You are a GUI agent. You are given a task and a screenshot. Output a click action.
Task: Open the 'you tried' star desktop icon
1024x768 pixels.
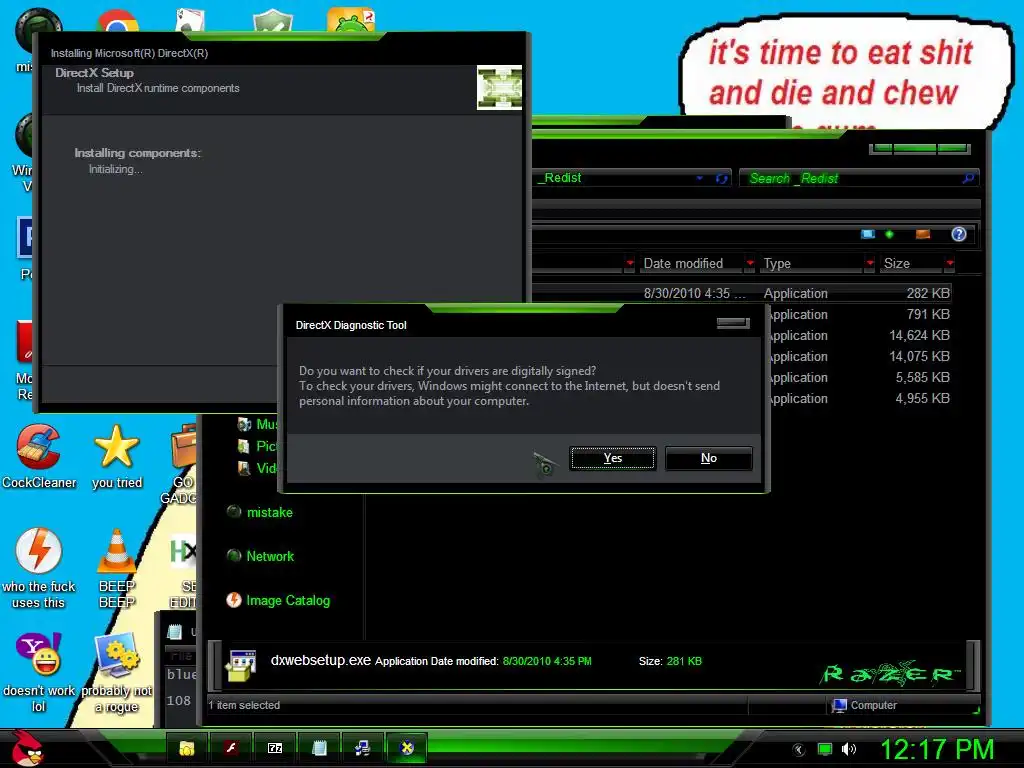(x=117, y=456)
